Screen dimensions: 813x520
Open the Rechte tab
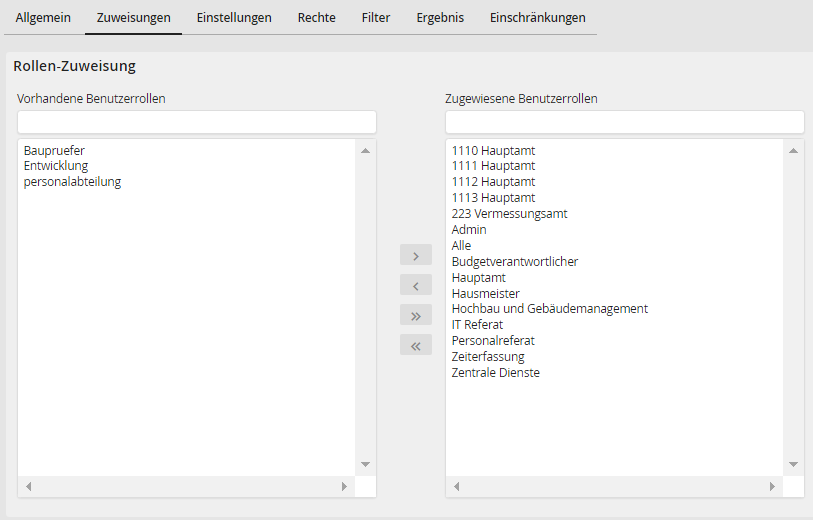[x=316, y=18]
